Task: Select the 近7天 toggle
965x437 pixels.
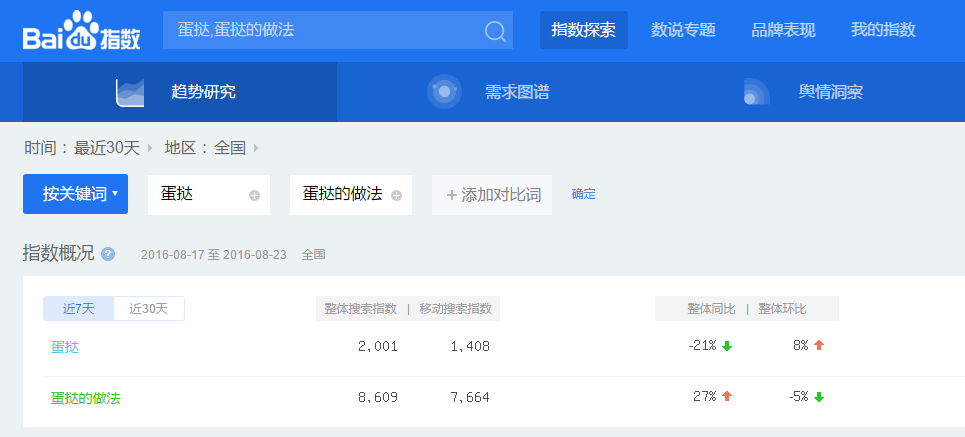Action: (78, 308)
